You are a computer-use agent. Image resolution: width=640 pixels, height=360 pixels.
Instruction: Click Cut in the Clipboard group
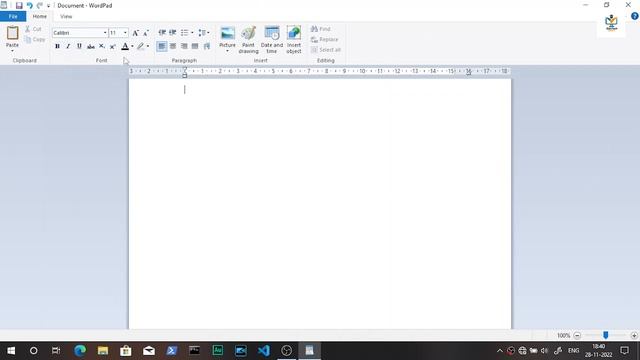(x=33, y=29)
